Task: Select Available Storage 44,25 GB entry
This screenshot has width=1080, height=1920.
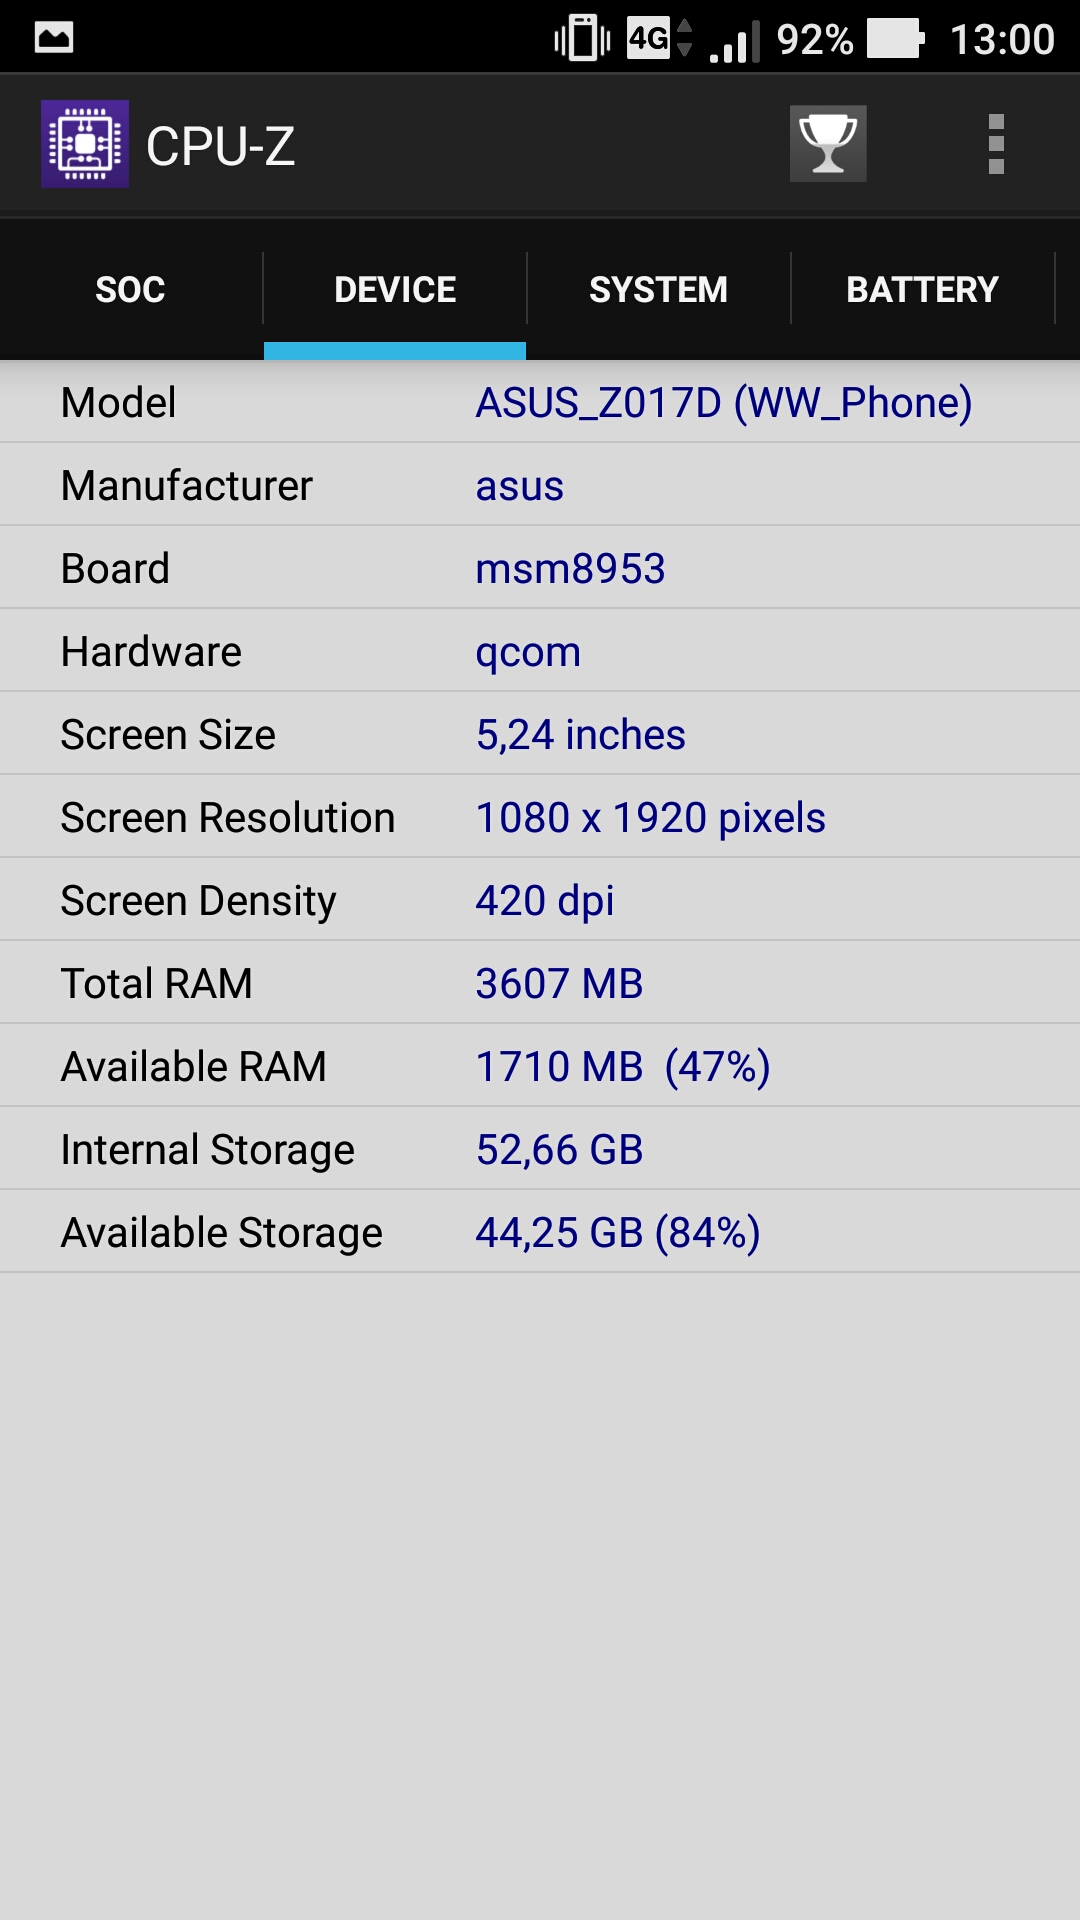Action: click(540, 1232)
